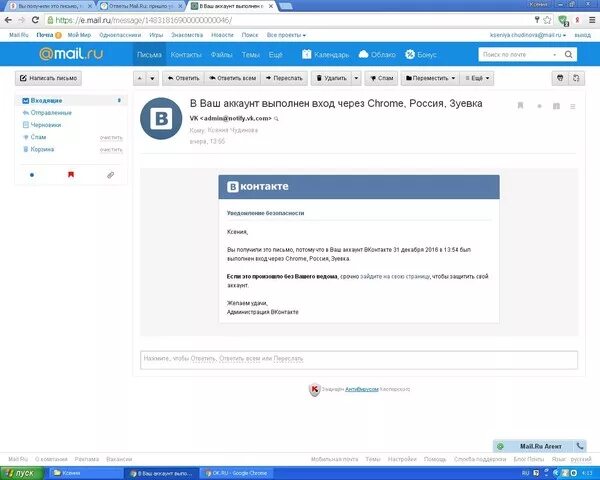Switch to Файлы tab

[x=222, y=55]
